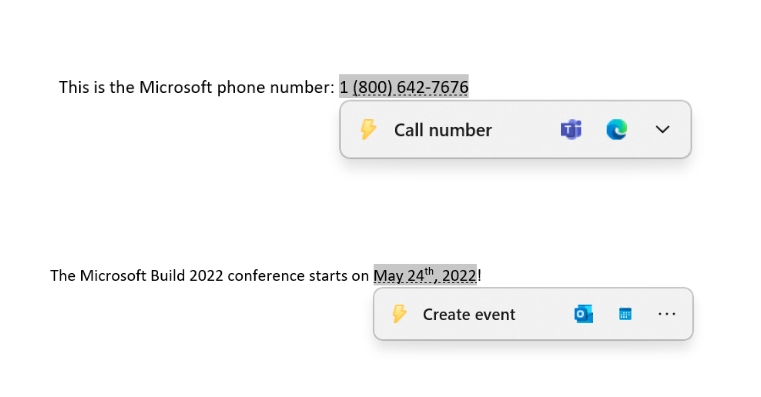Click the highlighted number 1 (800) 642-7676

tap(404, 87)
